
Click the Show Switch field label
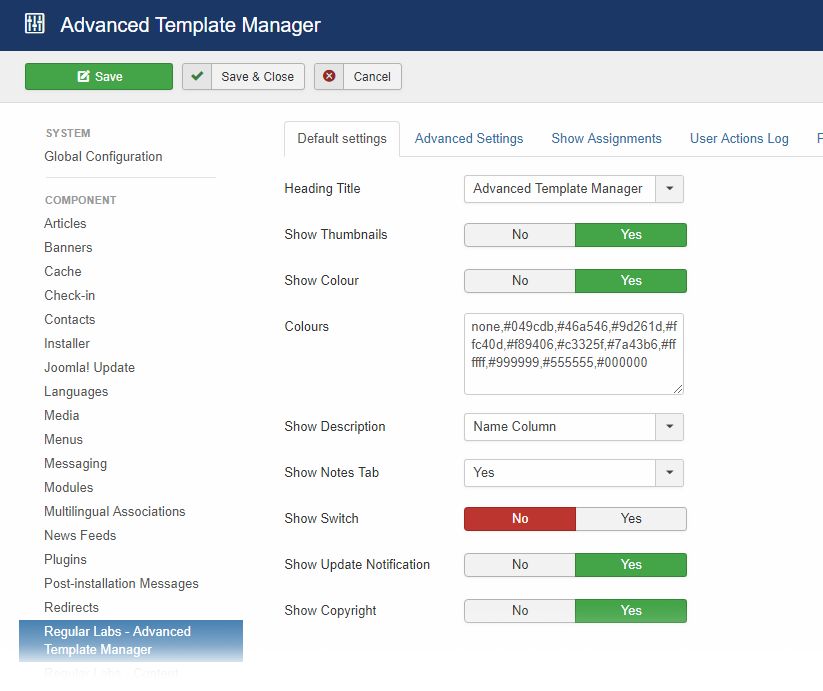[x=321, y=518]
